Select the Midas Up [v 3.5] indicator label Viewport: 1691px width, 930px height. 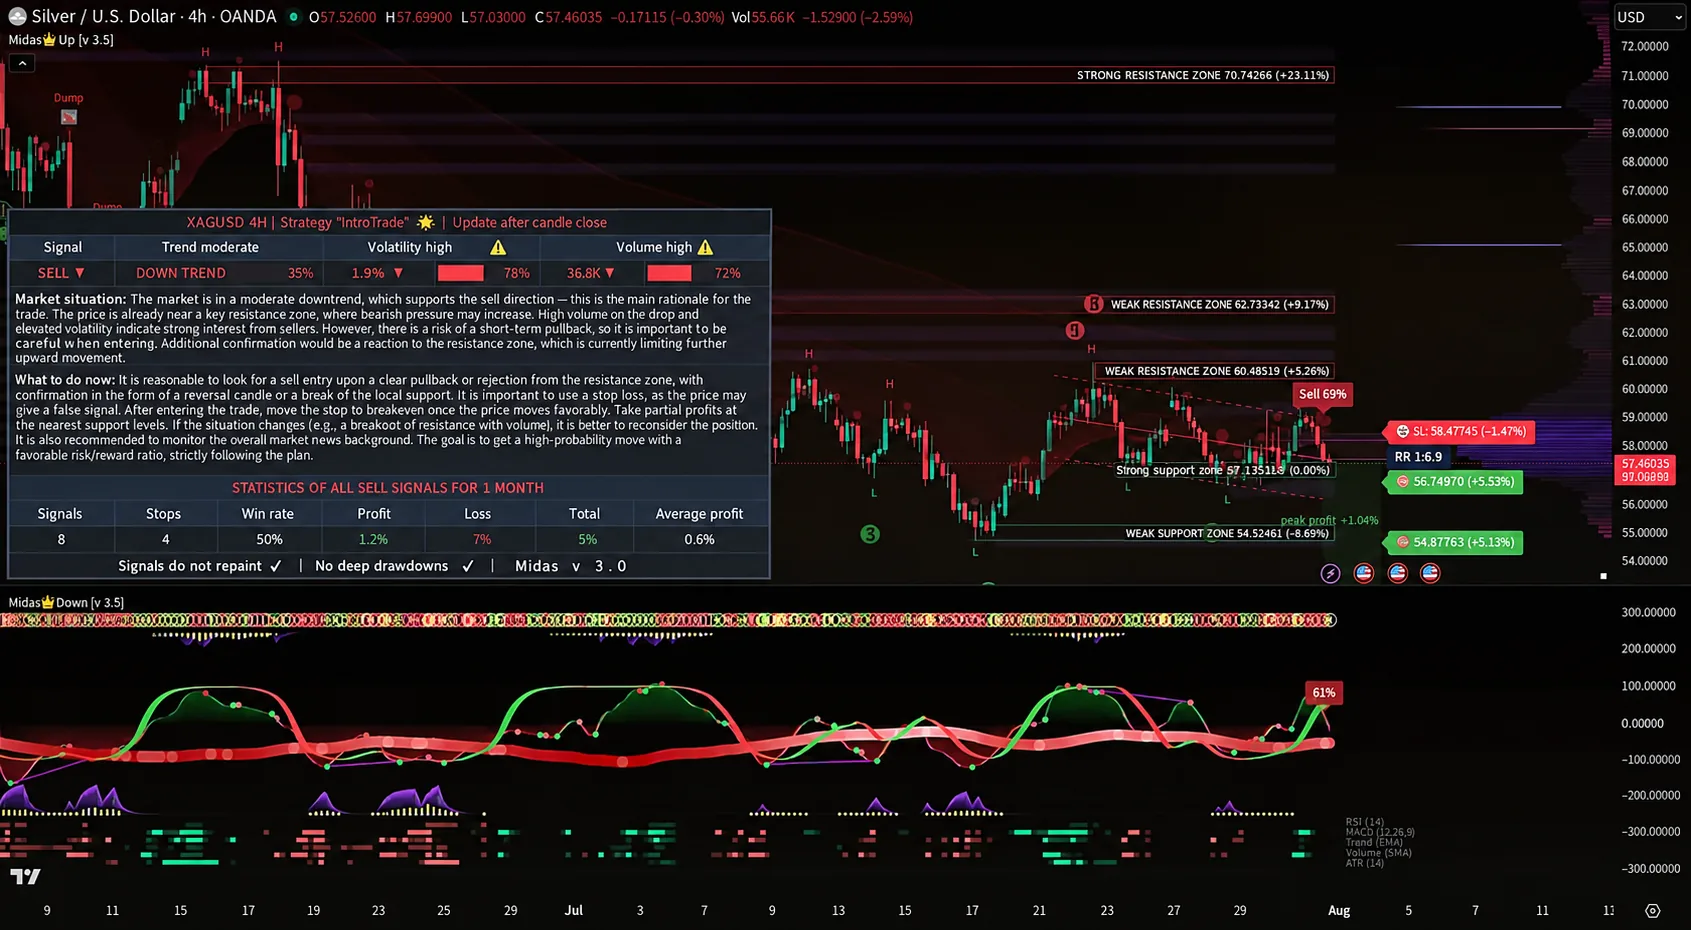[x=61, y=40]
